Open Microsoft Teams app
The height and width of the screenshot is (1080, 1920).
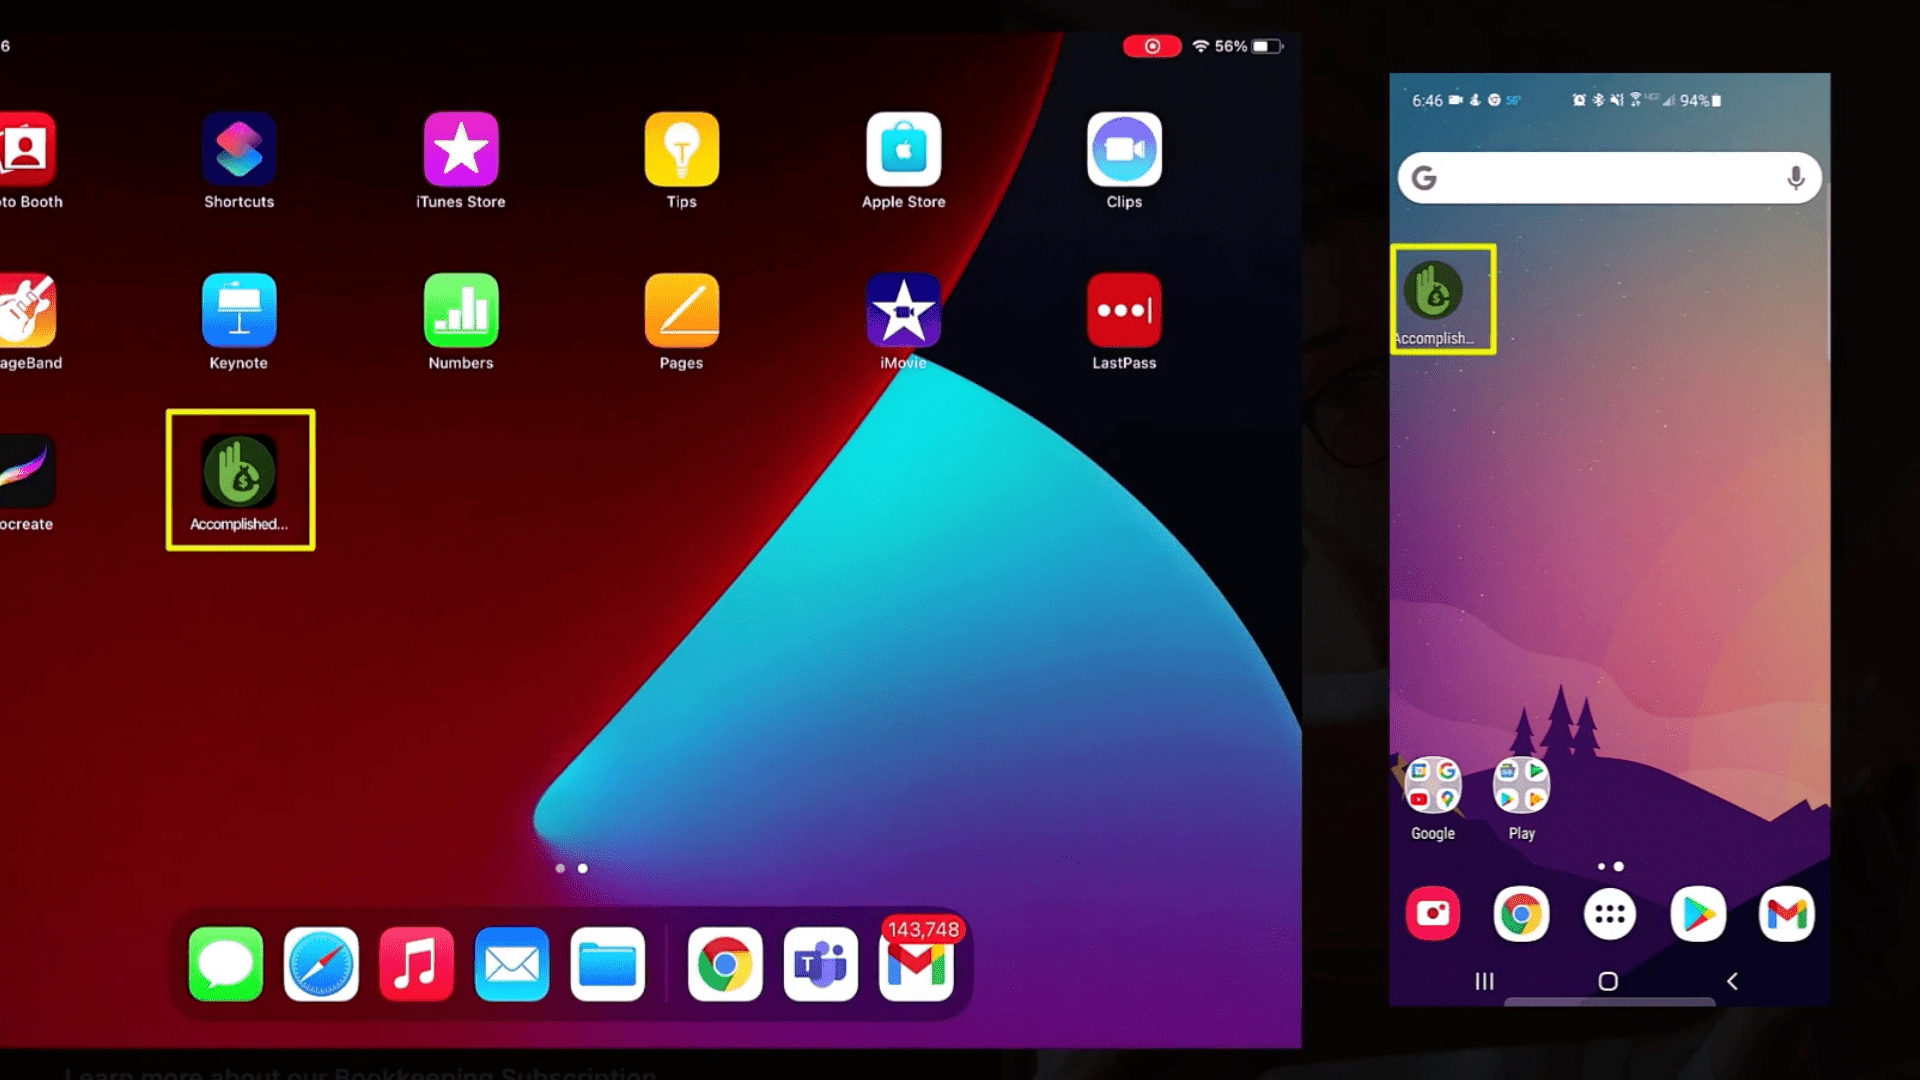tap(820, 963)
